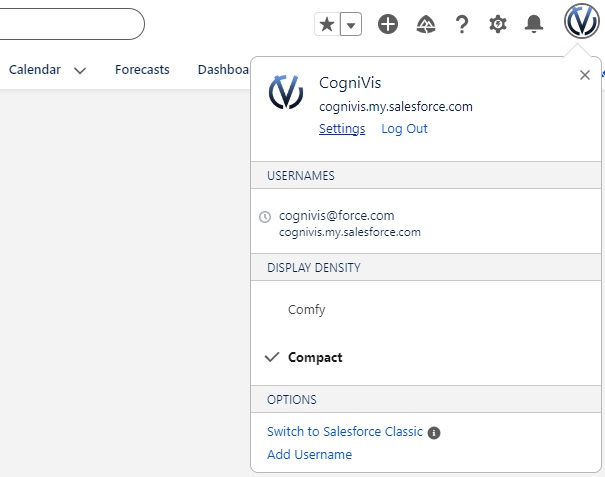Click the Favorites star icon
The width and height of the screenshot is (605, 477).
click(x=326, y=25)
